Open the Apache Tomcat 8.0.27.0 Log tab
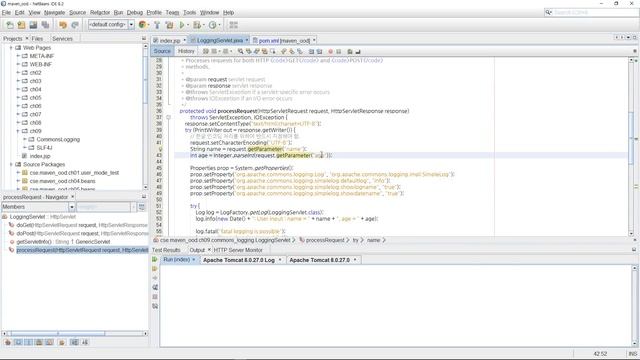The height and width of the screenshot is (360, 640). (239, 260)
